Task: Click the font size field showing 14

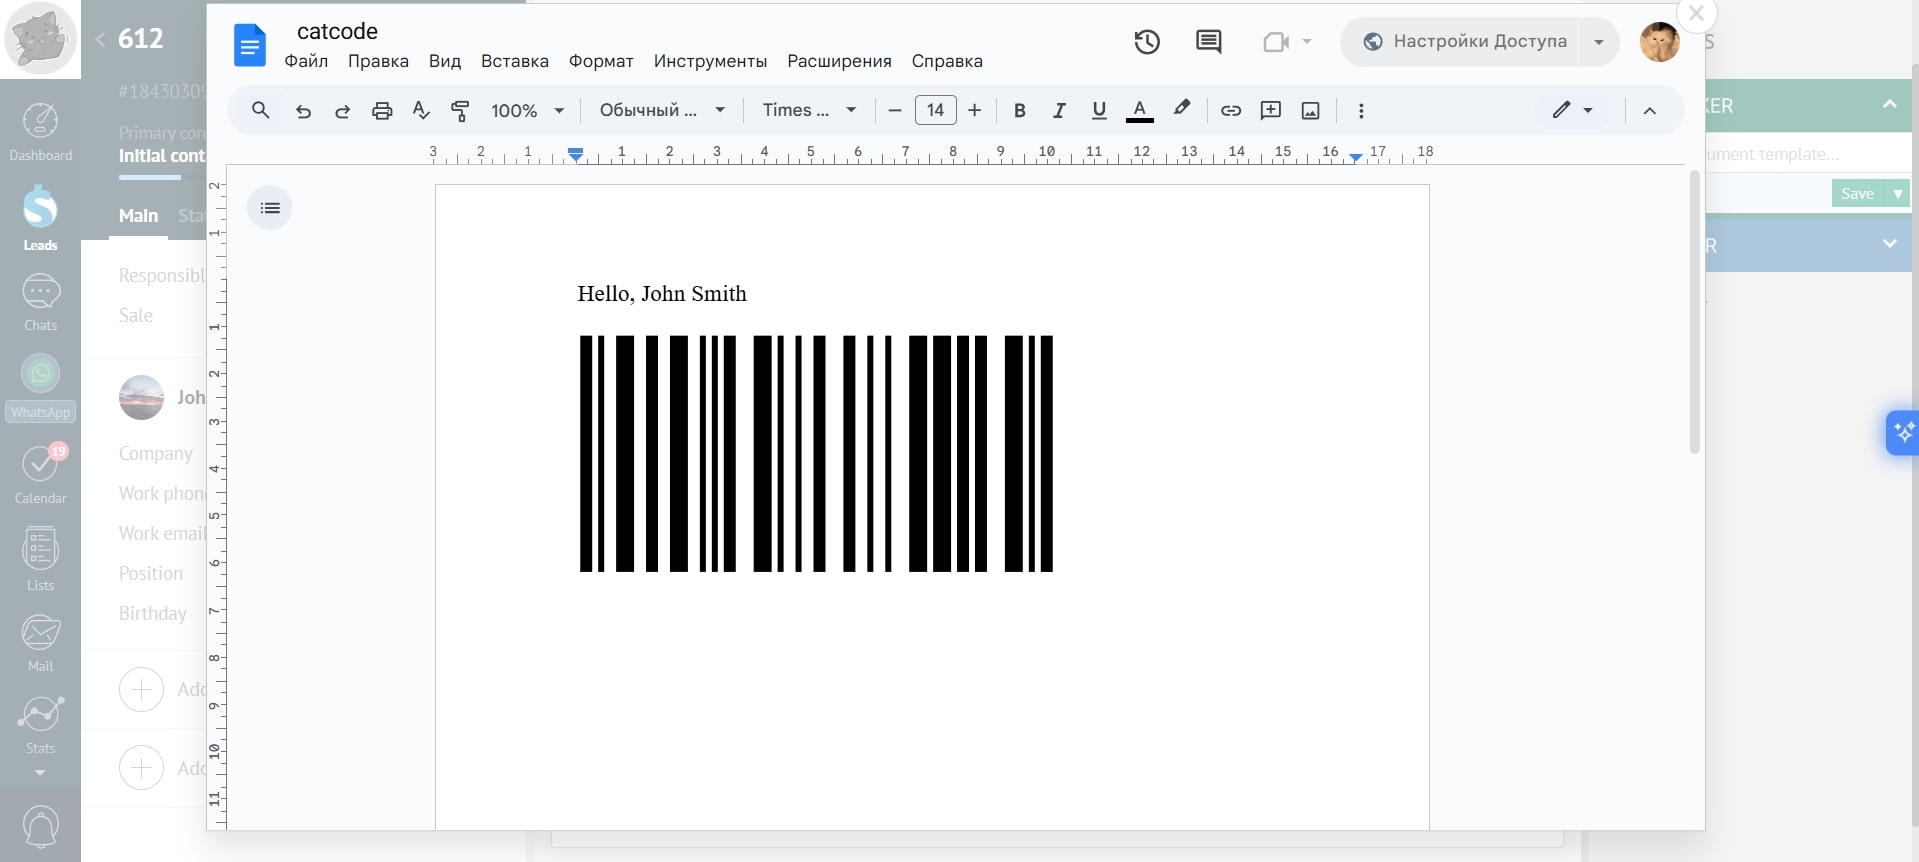Action: 935,111
